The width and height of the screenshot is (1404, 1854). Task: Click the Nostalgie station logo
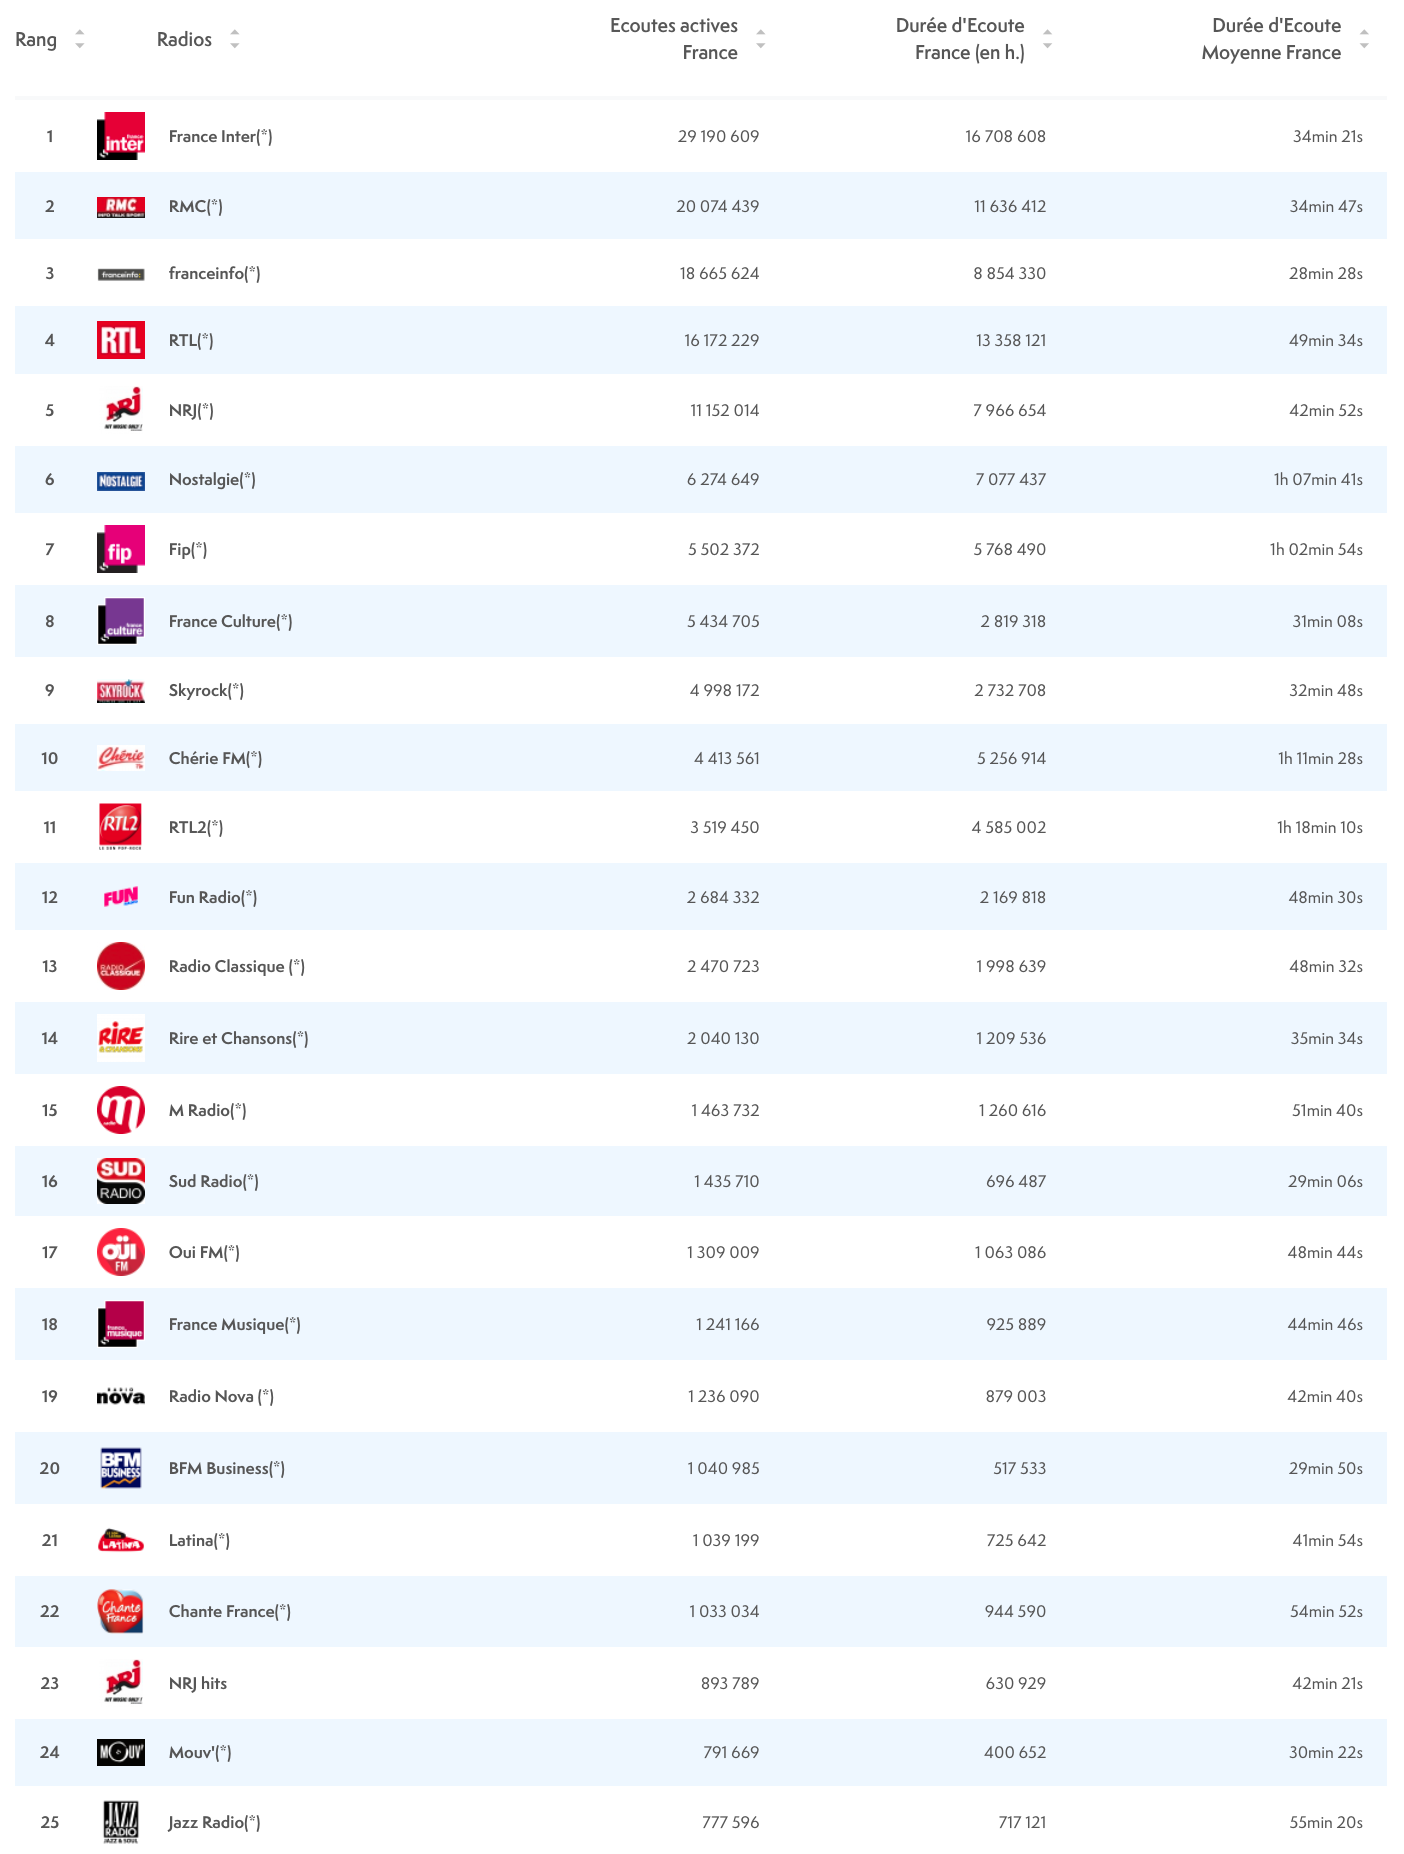[x=121, y=481]
